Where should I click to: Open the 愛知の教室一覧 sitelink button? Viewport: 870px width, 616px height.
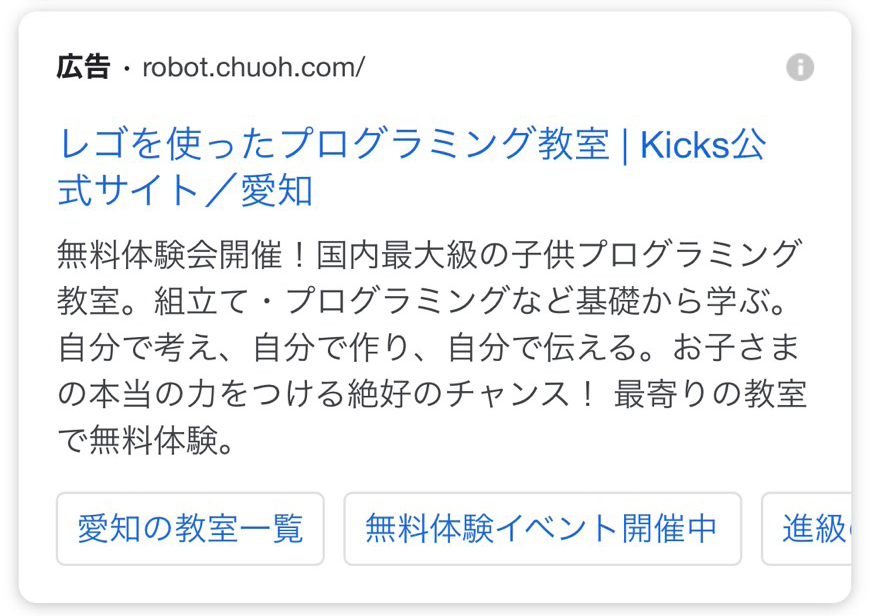click(x=190, y=528)
